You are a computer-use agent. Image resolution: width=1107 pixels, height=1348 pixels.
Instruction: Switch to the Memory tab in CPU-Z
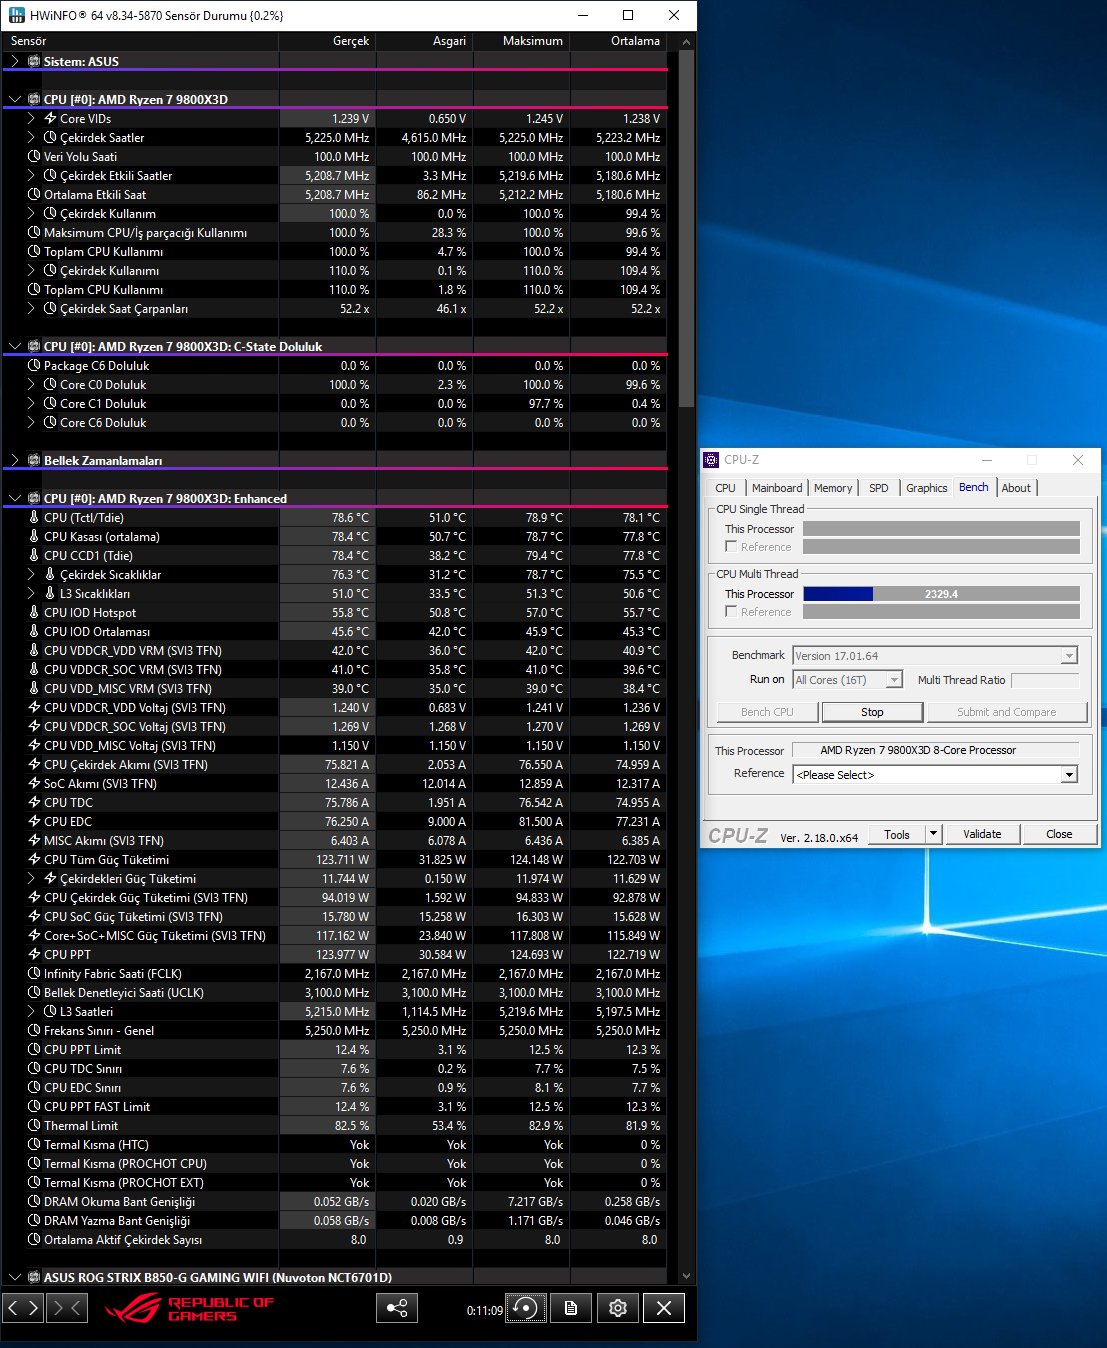tap(833, 488)
